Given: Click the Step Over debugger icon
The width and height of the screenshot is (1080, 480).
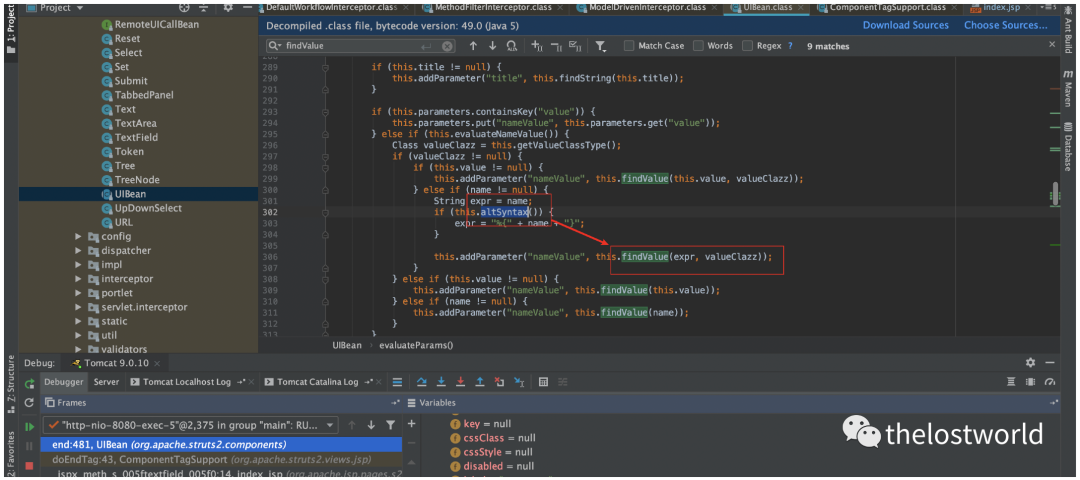Looking at the screenshot, I should (422, 382).
